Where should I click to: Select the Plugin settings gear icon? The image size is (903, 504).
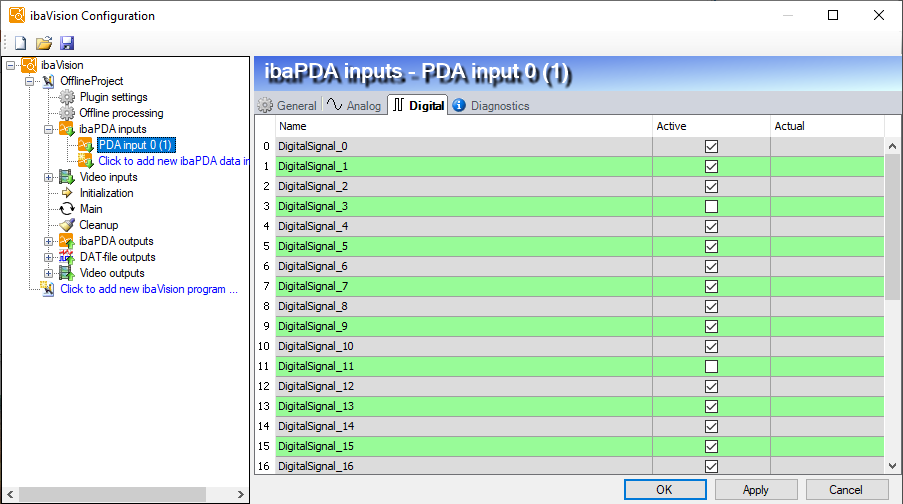(67, 97)
